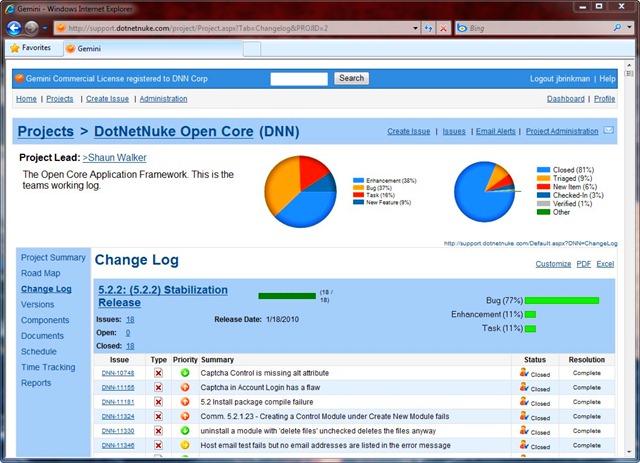Open Schedule in sidebar

[x=39, y=352]
